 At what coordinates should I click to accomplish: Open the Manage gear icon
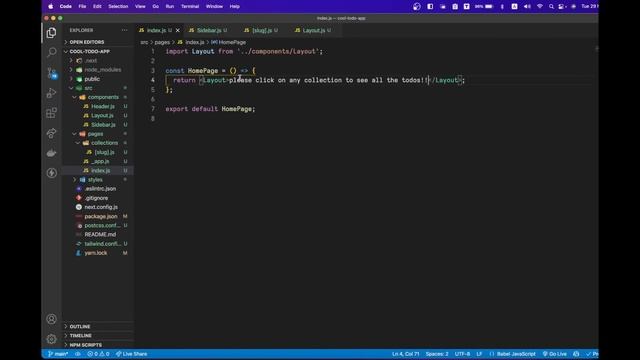point(51,339)
